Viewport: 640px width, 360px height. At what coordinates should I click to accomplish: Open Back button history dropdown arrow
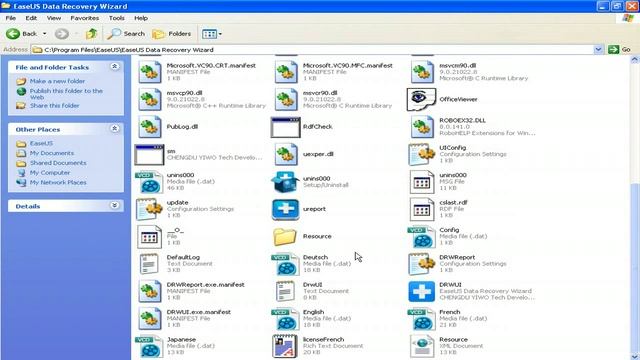click(x=44, y=34)
